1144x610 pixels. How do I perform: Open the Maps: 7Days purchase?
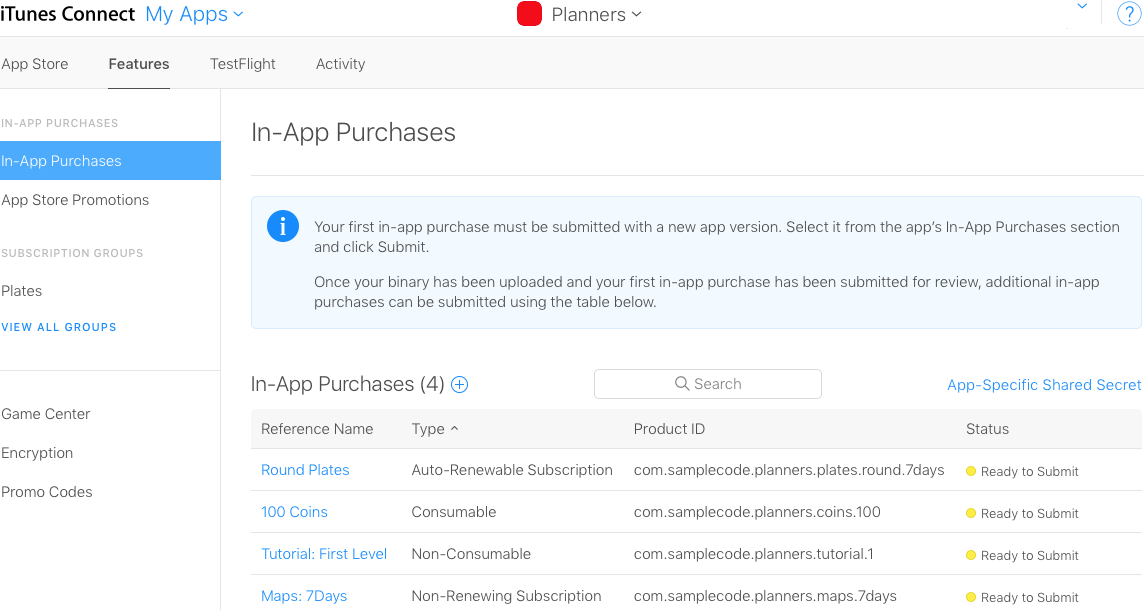304,595
